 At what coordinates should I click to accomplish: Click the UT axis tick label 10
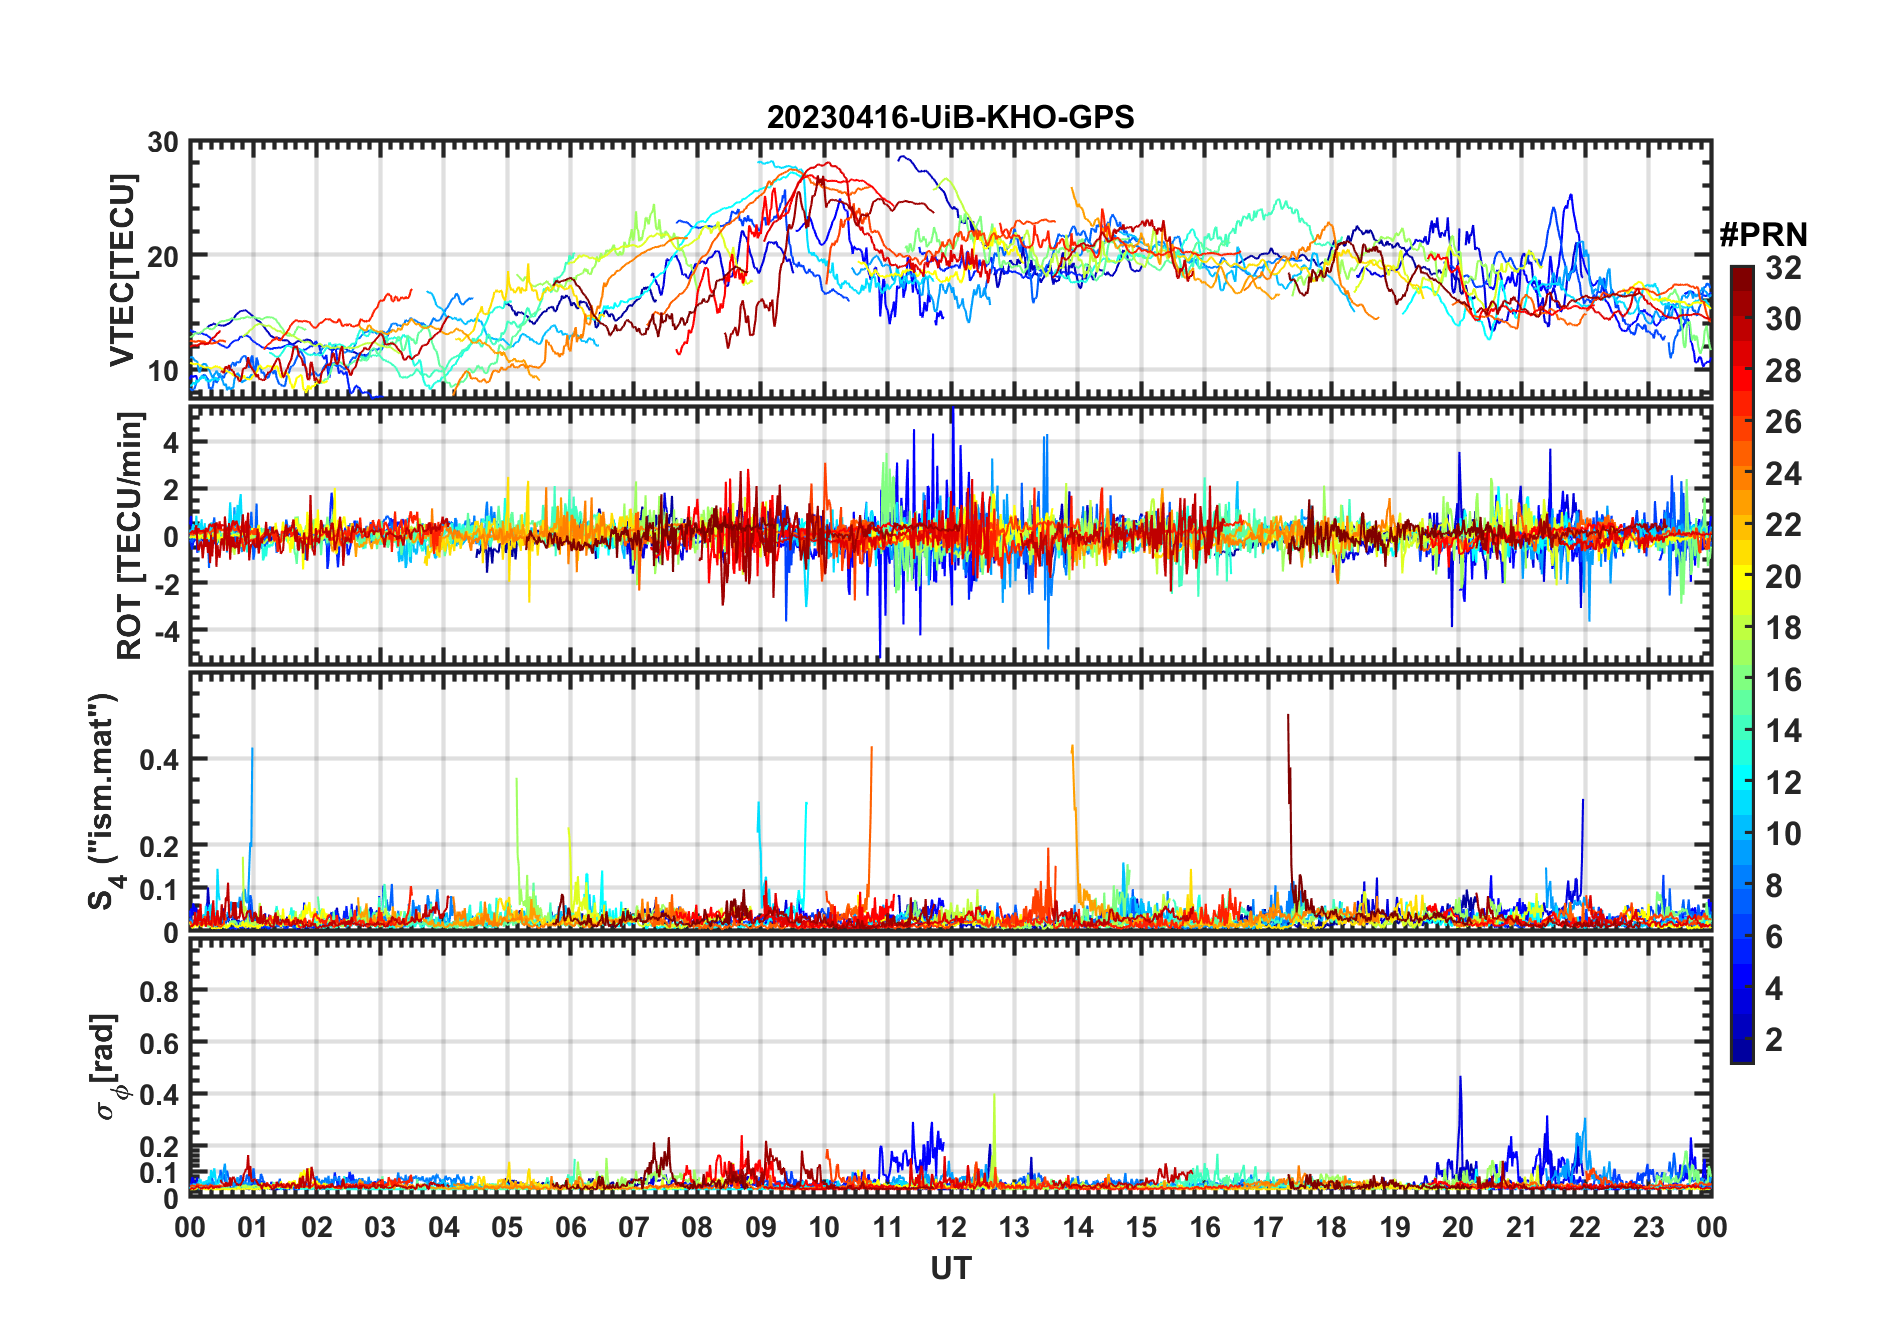point(824,1227)
